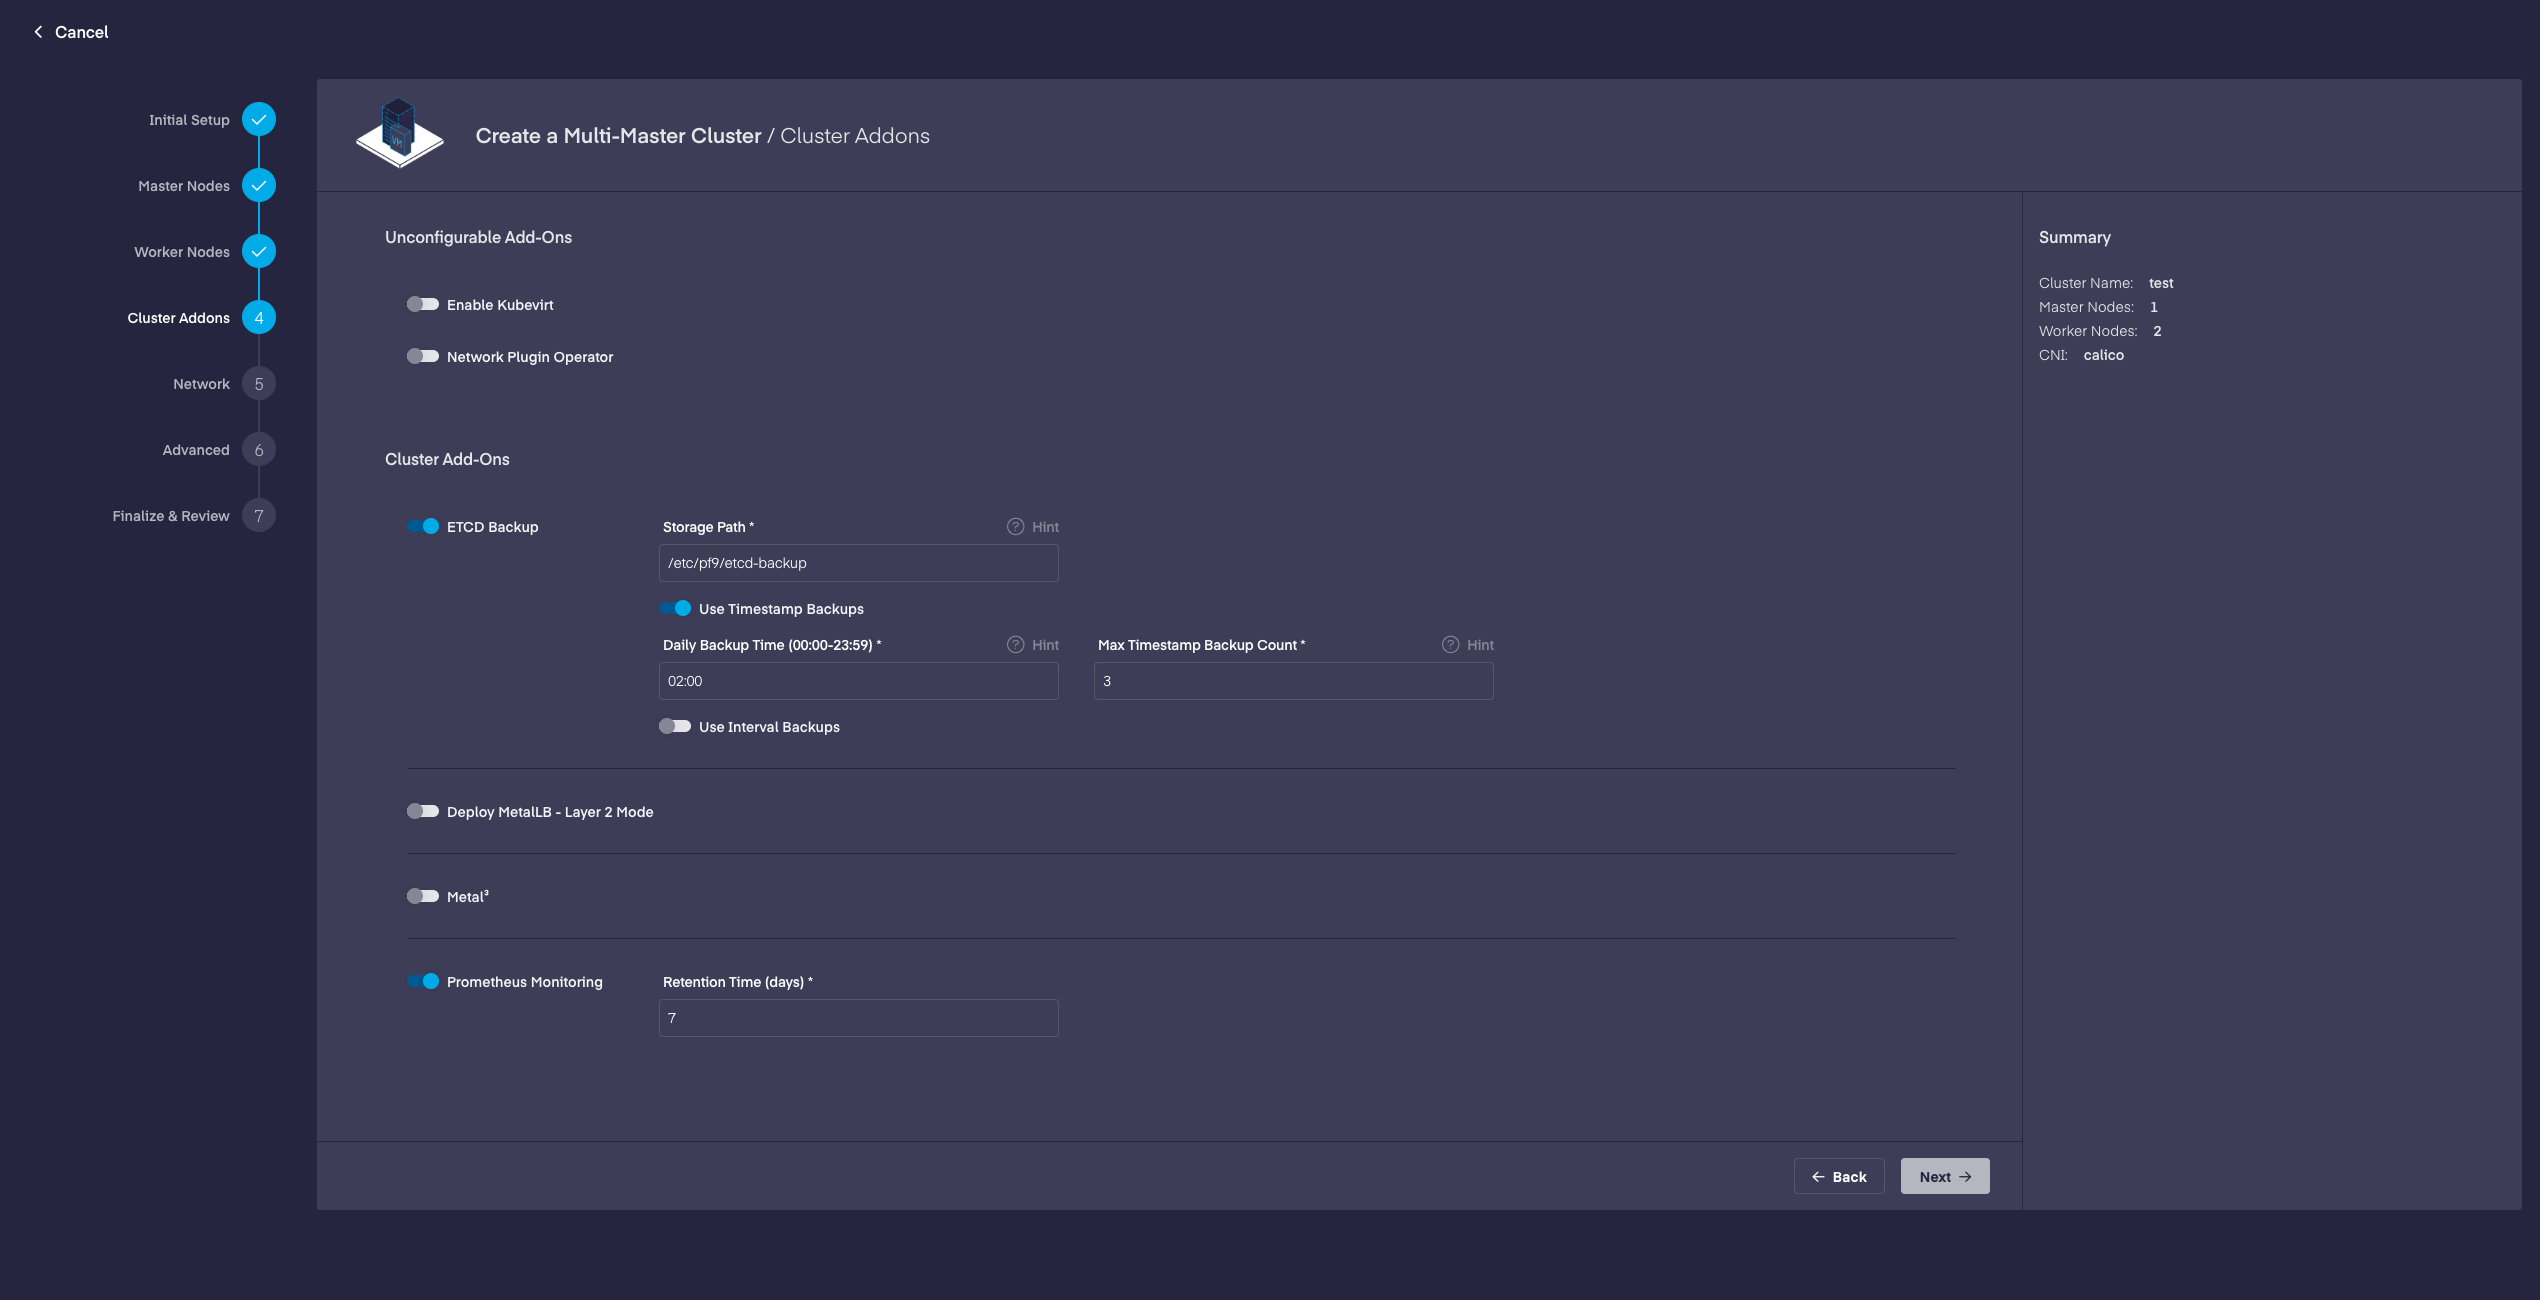This screenshot has width=2540, height=1300.
Task: Click the Max Timestamp Backup Count hint icon
Action: pyautogui.click(x=1450, y=645)
